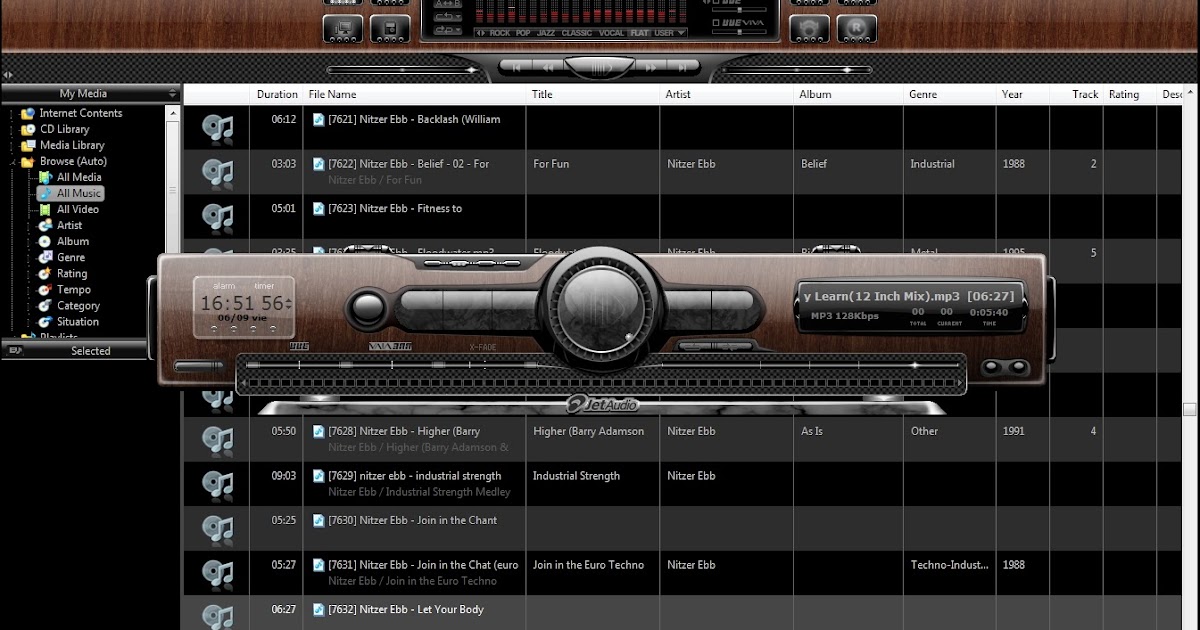This screenshot has width=1200, height=630.
Task: Sort tracks by the Duration column header
Action: click(x=276, y=93)
